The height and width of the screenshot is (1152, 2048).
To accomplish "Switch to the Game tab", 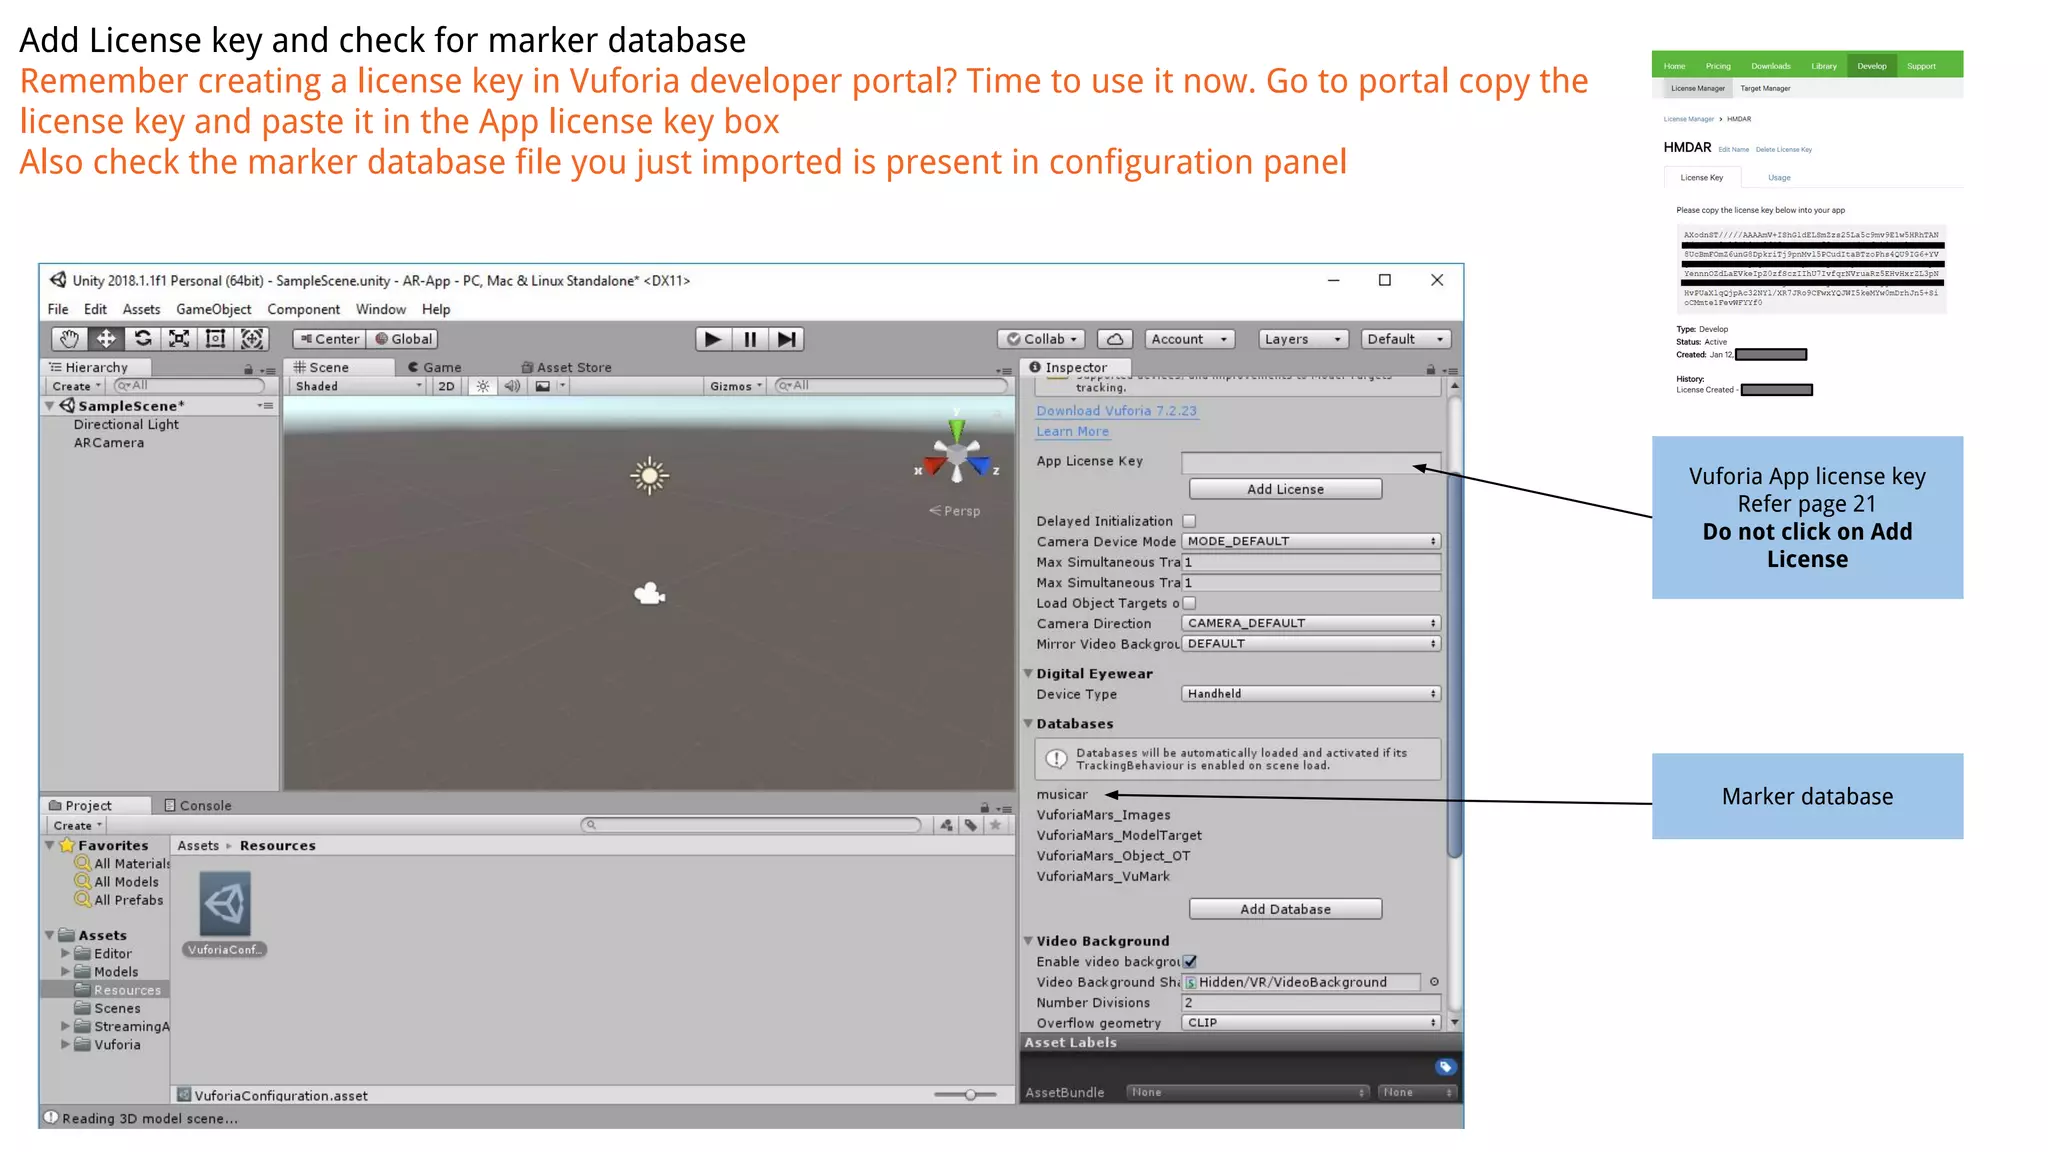I will tap(435, 368).
